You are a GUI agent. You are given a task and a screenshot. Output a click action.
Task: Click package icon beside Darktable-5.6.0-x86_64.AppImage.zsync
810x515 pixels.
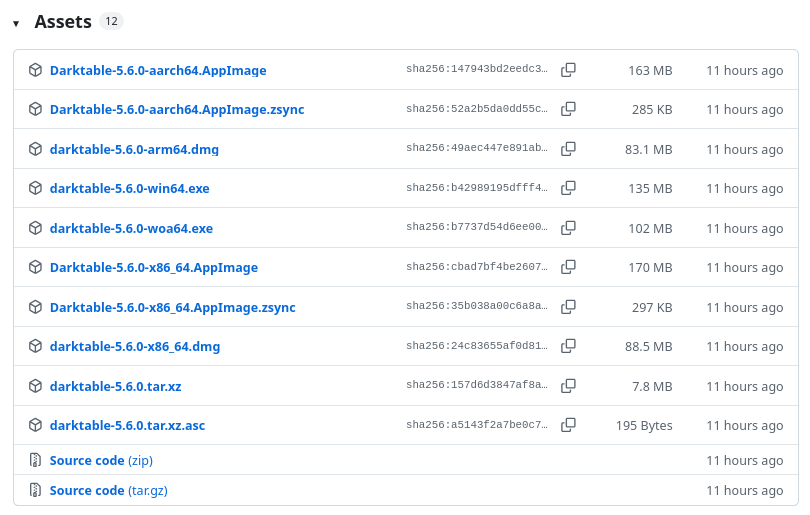click(x=35, y=307)
